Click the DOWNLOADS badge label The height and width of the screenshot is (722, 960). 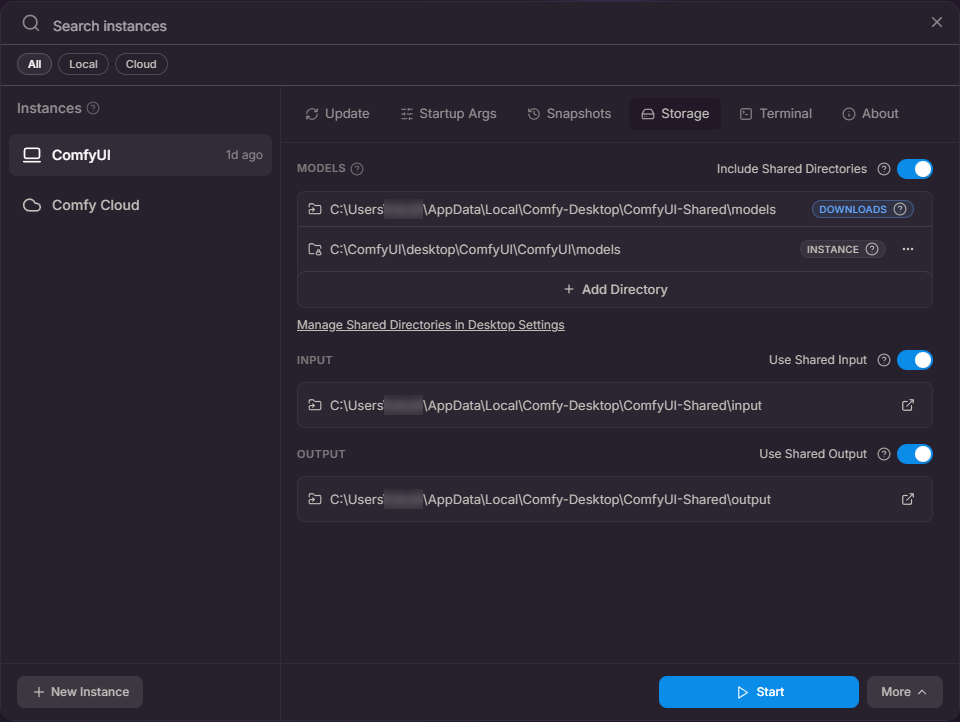point(852,209)
